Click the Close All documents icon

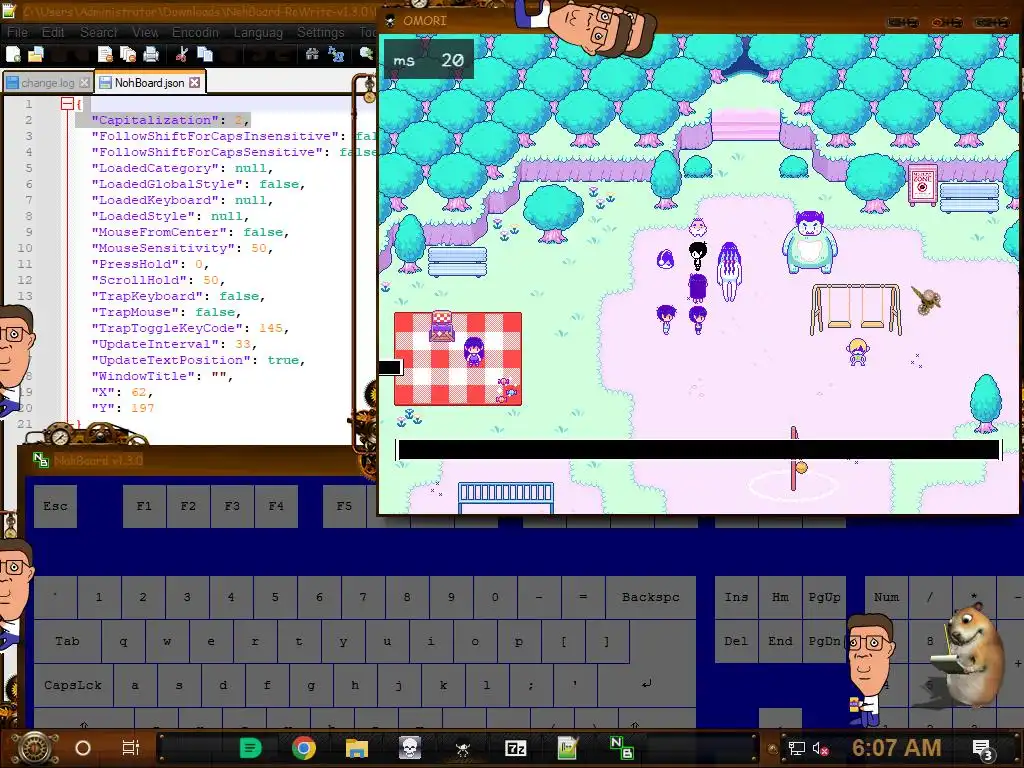tap(128, 55)
